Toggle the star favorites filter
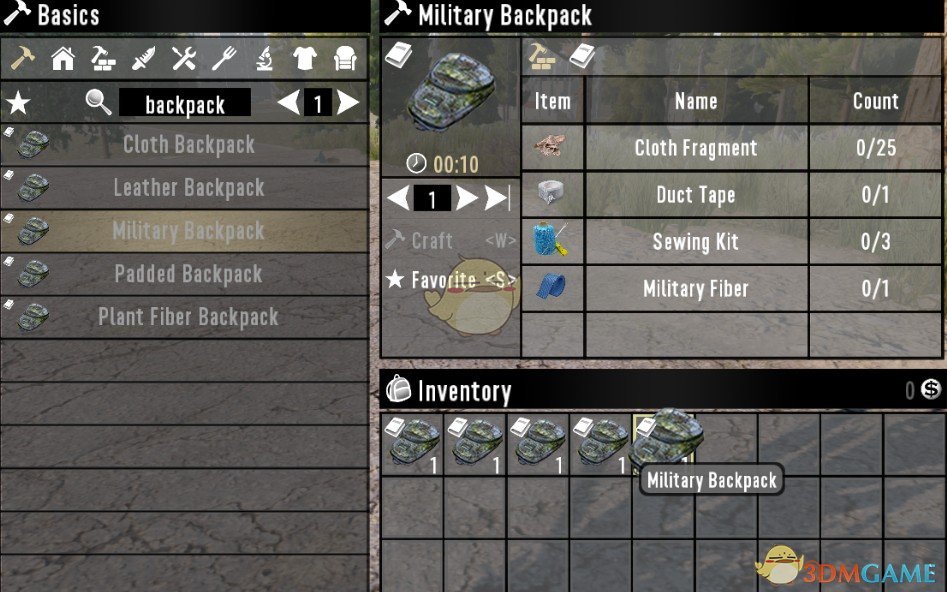 pyautogui.click(x=18, y=103)
